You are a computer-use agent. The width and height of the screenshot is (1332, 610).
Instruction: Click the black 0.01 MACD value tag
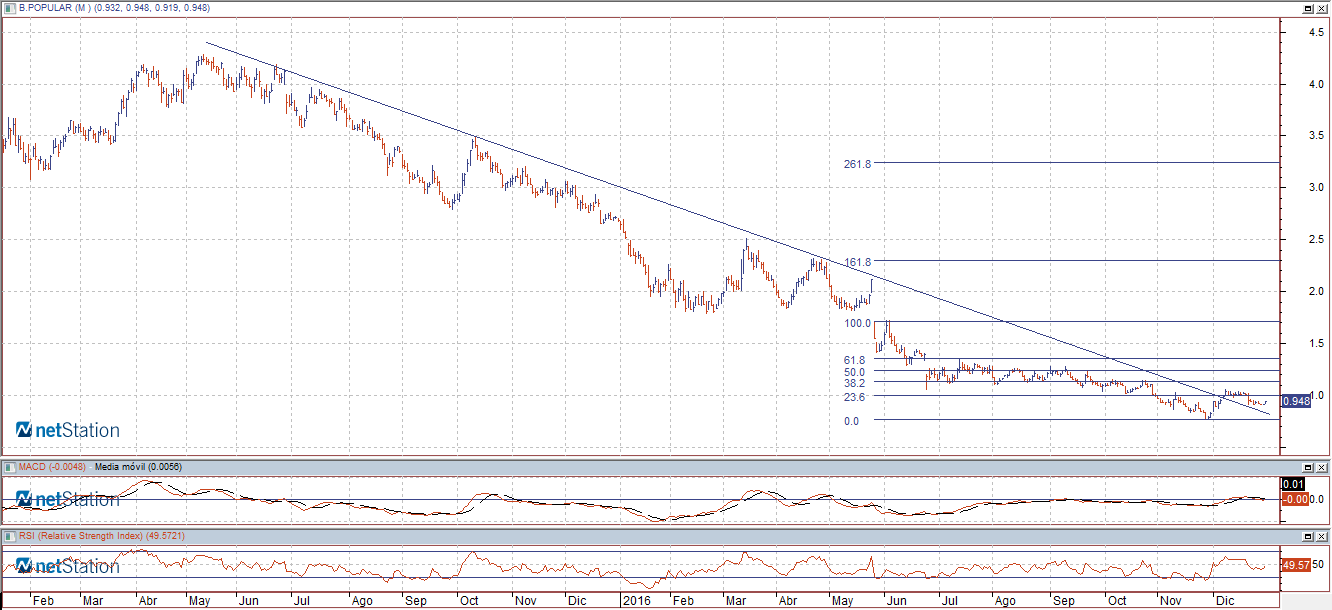[1294, 484]
